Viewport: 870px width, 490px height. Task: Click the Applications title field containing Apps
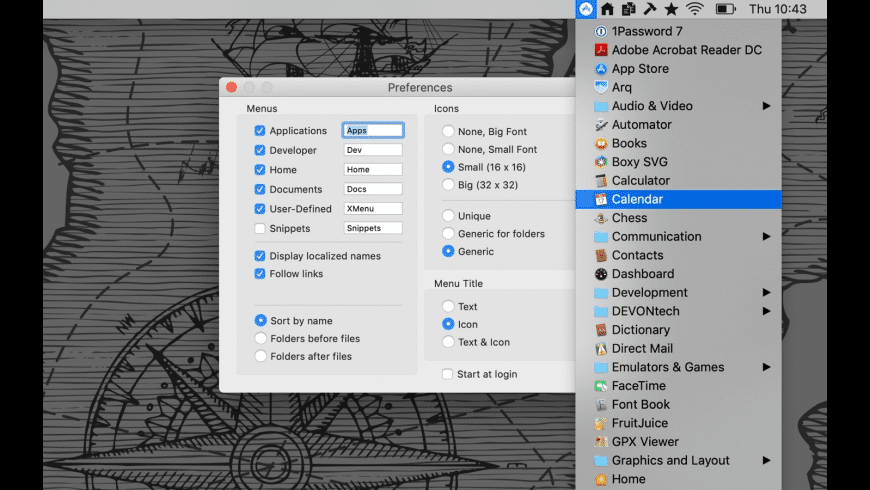click(373, 130)
